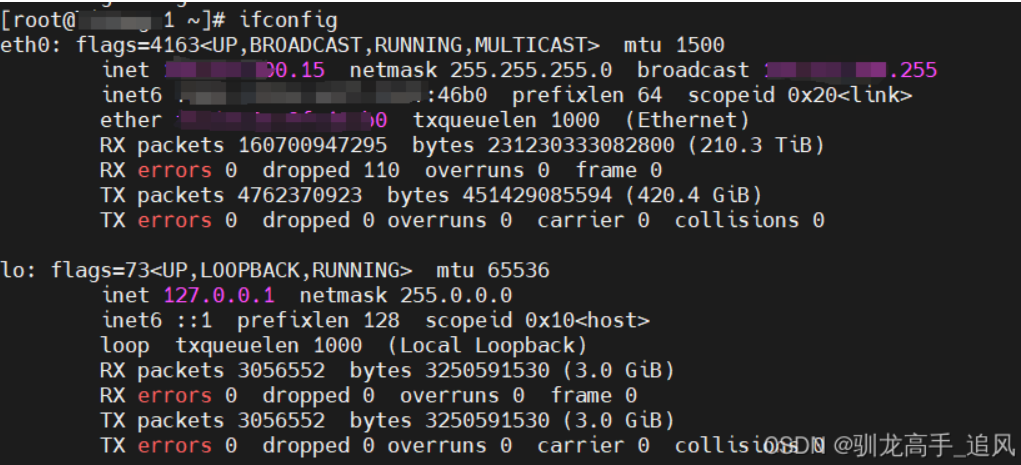Click the red RX errors text under eth0

[x=175, y=170]
